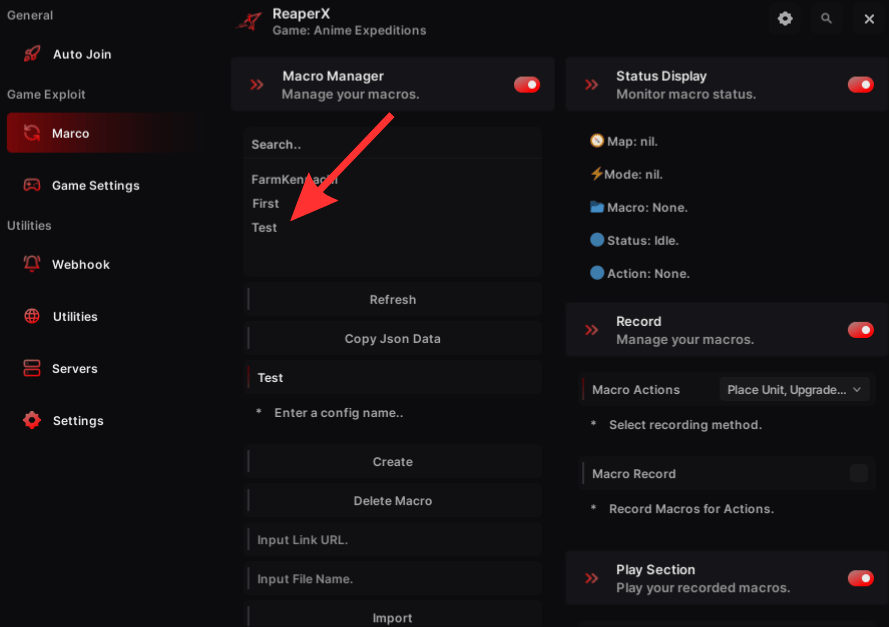Click the Create button

[x=393, y=461]
